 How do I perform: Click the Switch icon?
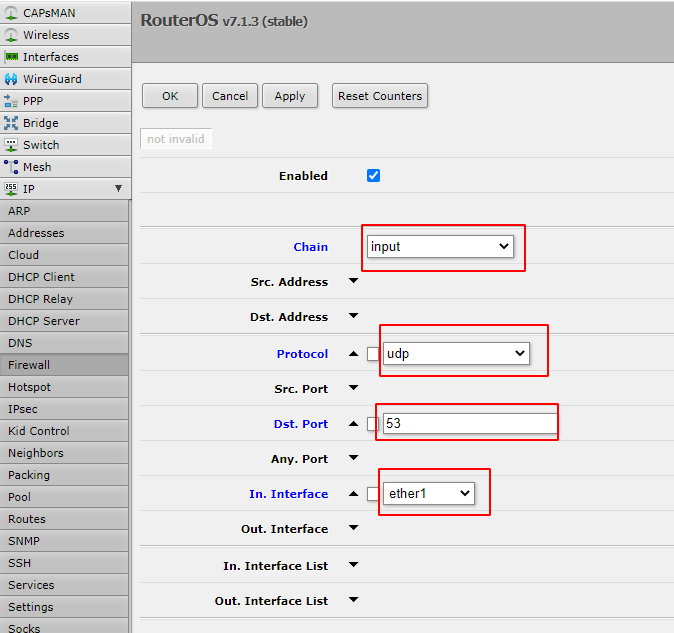tap(11, 145)
